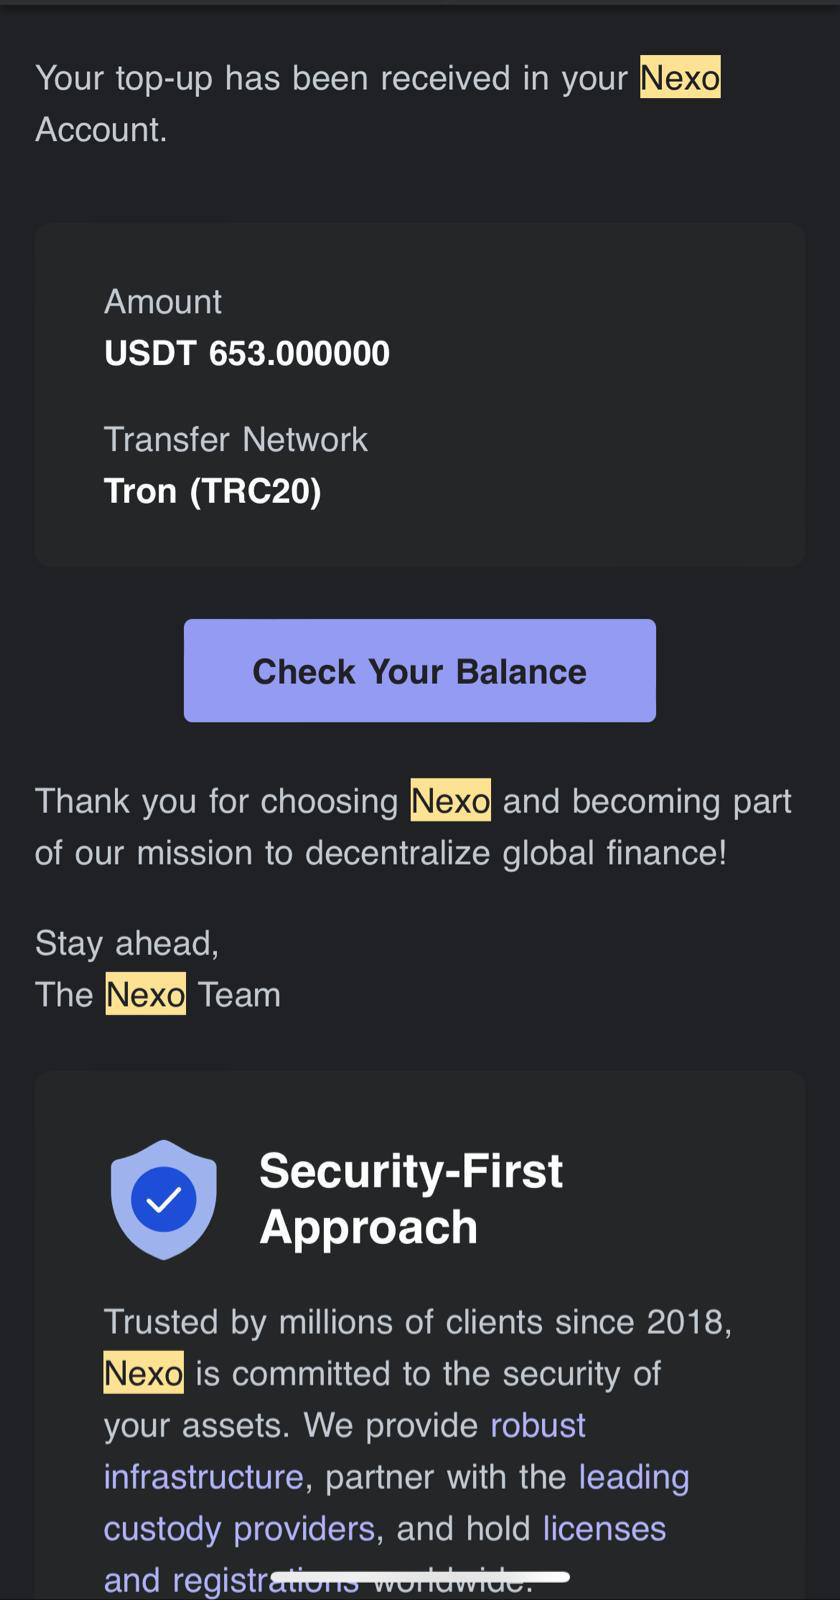This screenshot has height=1600, width=840.
Task: Tap the home indicator bar at bottom
Action: click(x=420, y=1577)
